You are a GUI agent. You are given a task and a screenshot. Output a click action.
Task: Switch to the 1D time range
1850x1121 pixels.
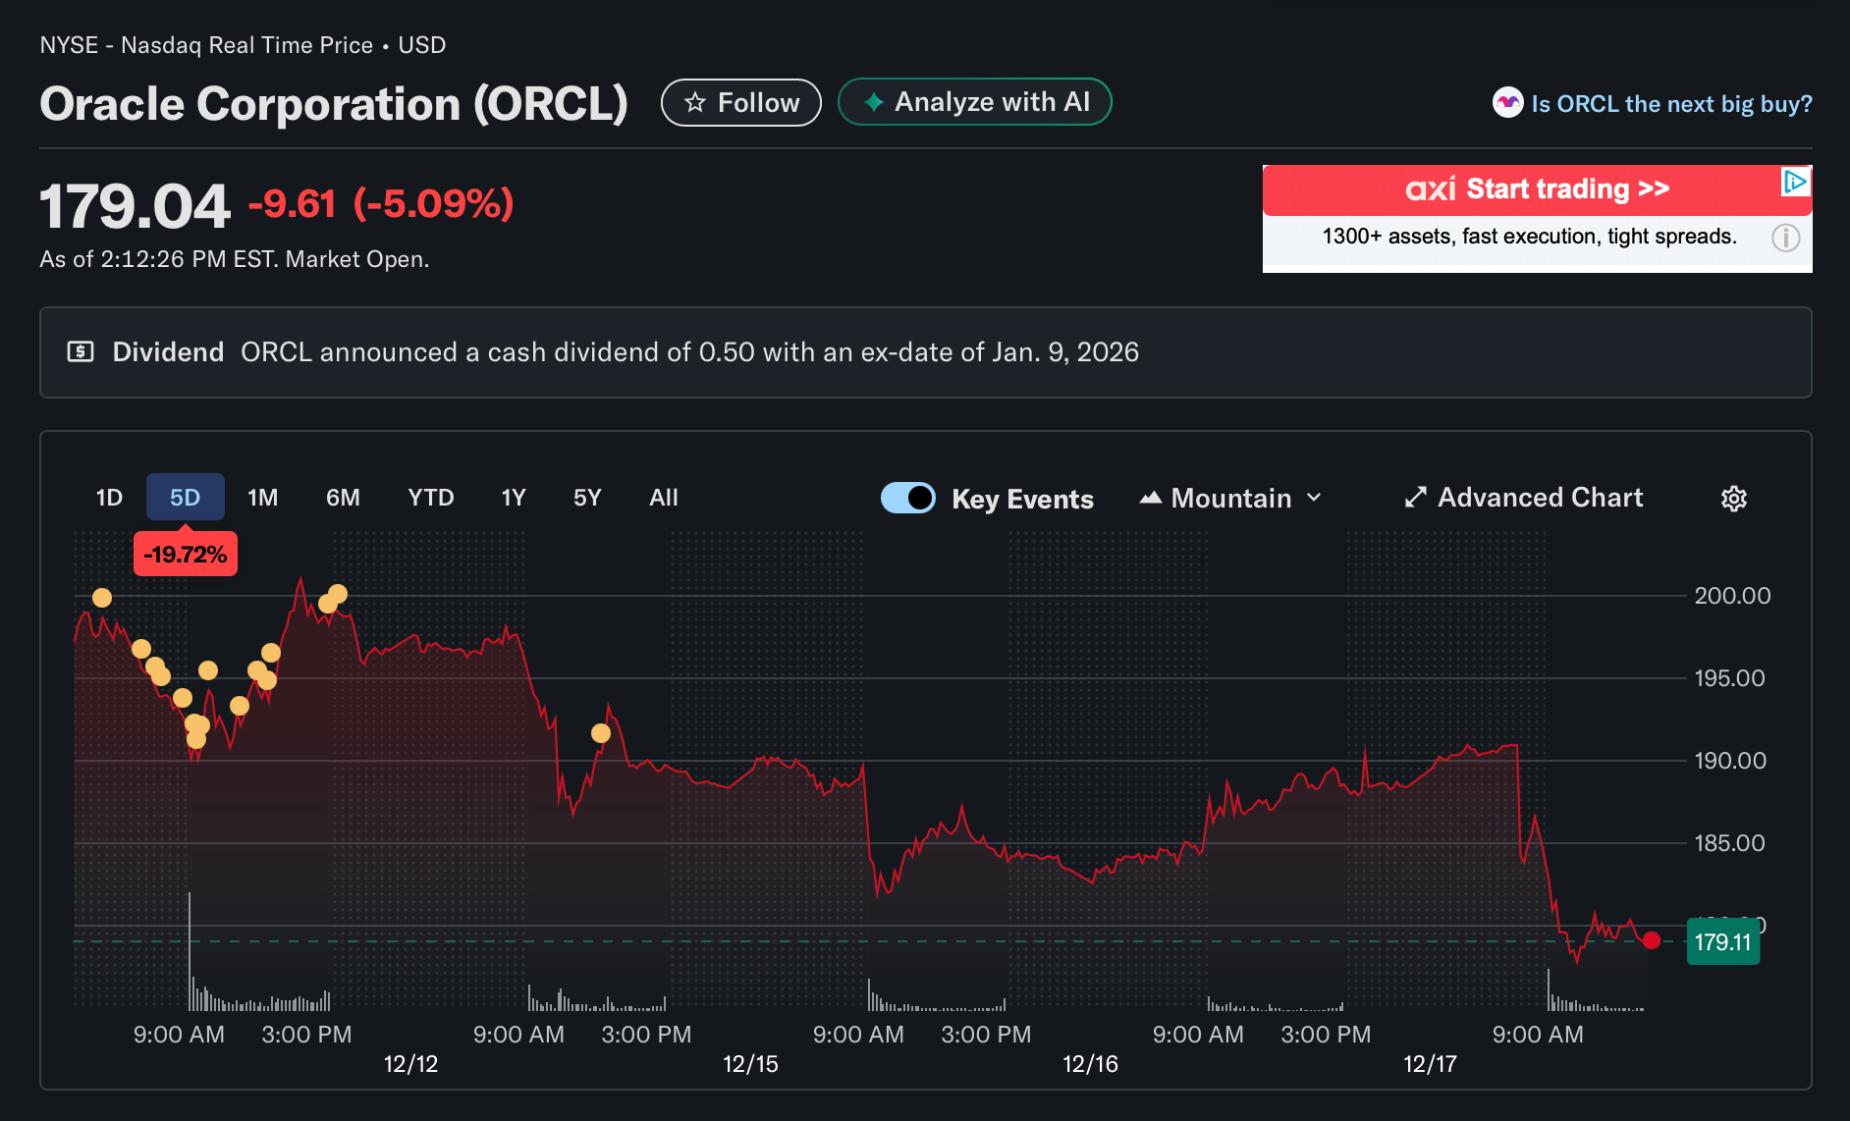pyautogui.click(x=109, y=498)
